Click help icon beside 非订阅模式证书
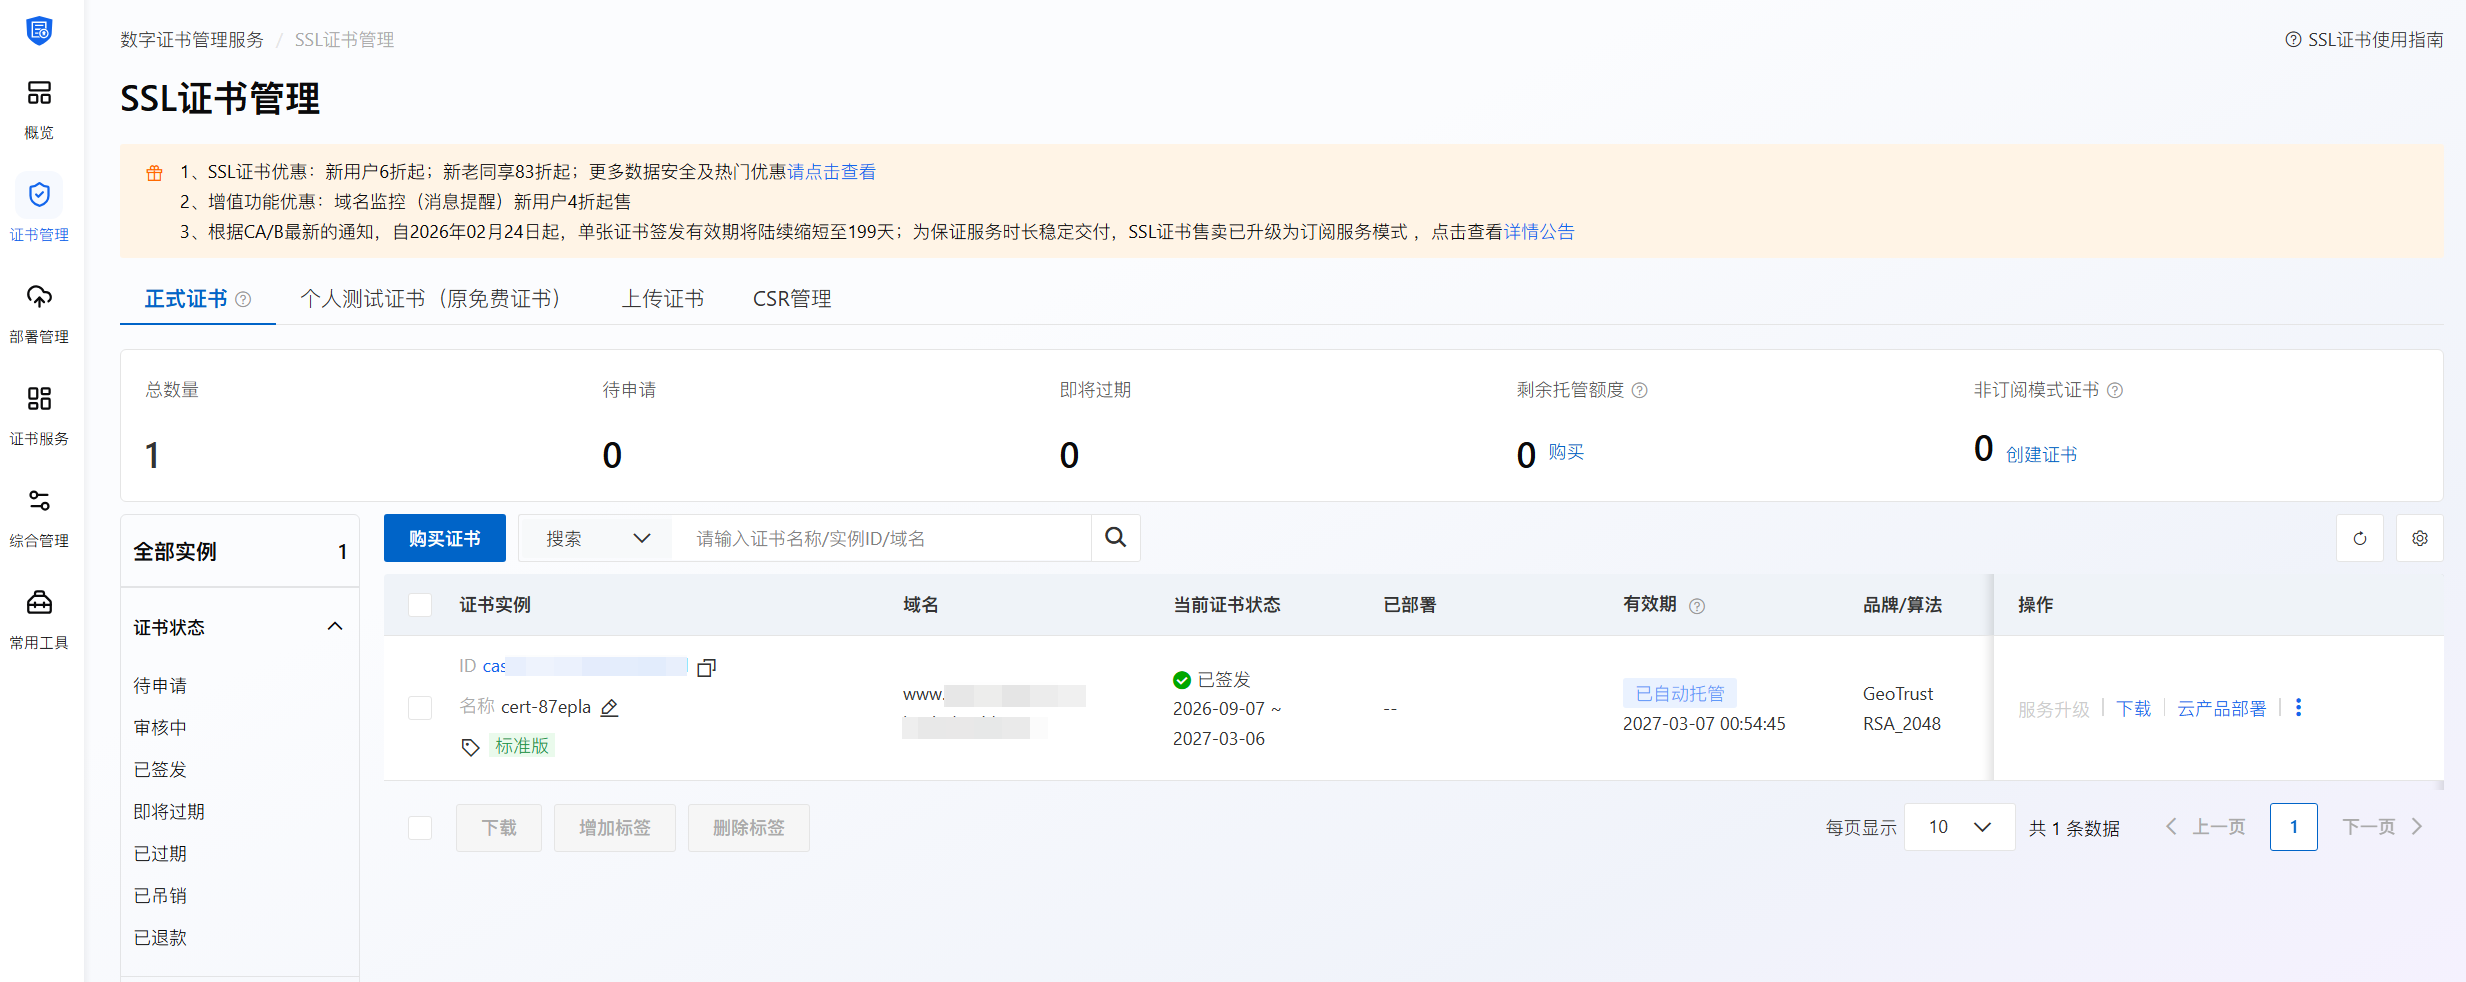Screen dimensions: 2466x982 click(x=2115, y=390)
